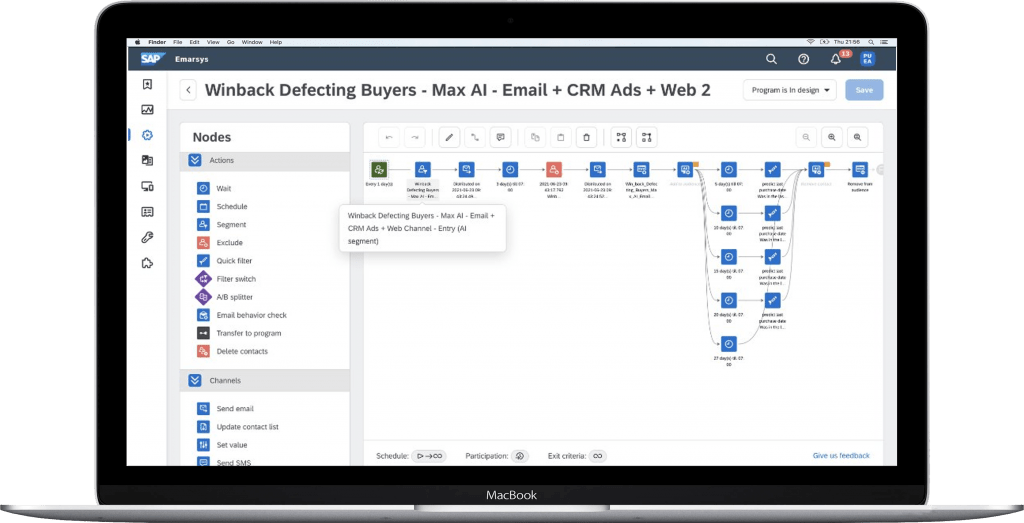Open the Window menu in menu bar
The height and width of the screenshot is (523, 1024).
coord(252,42)
